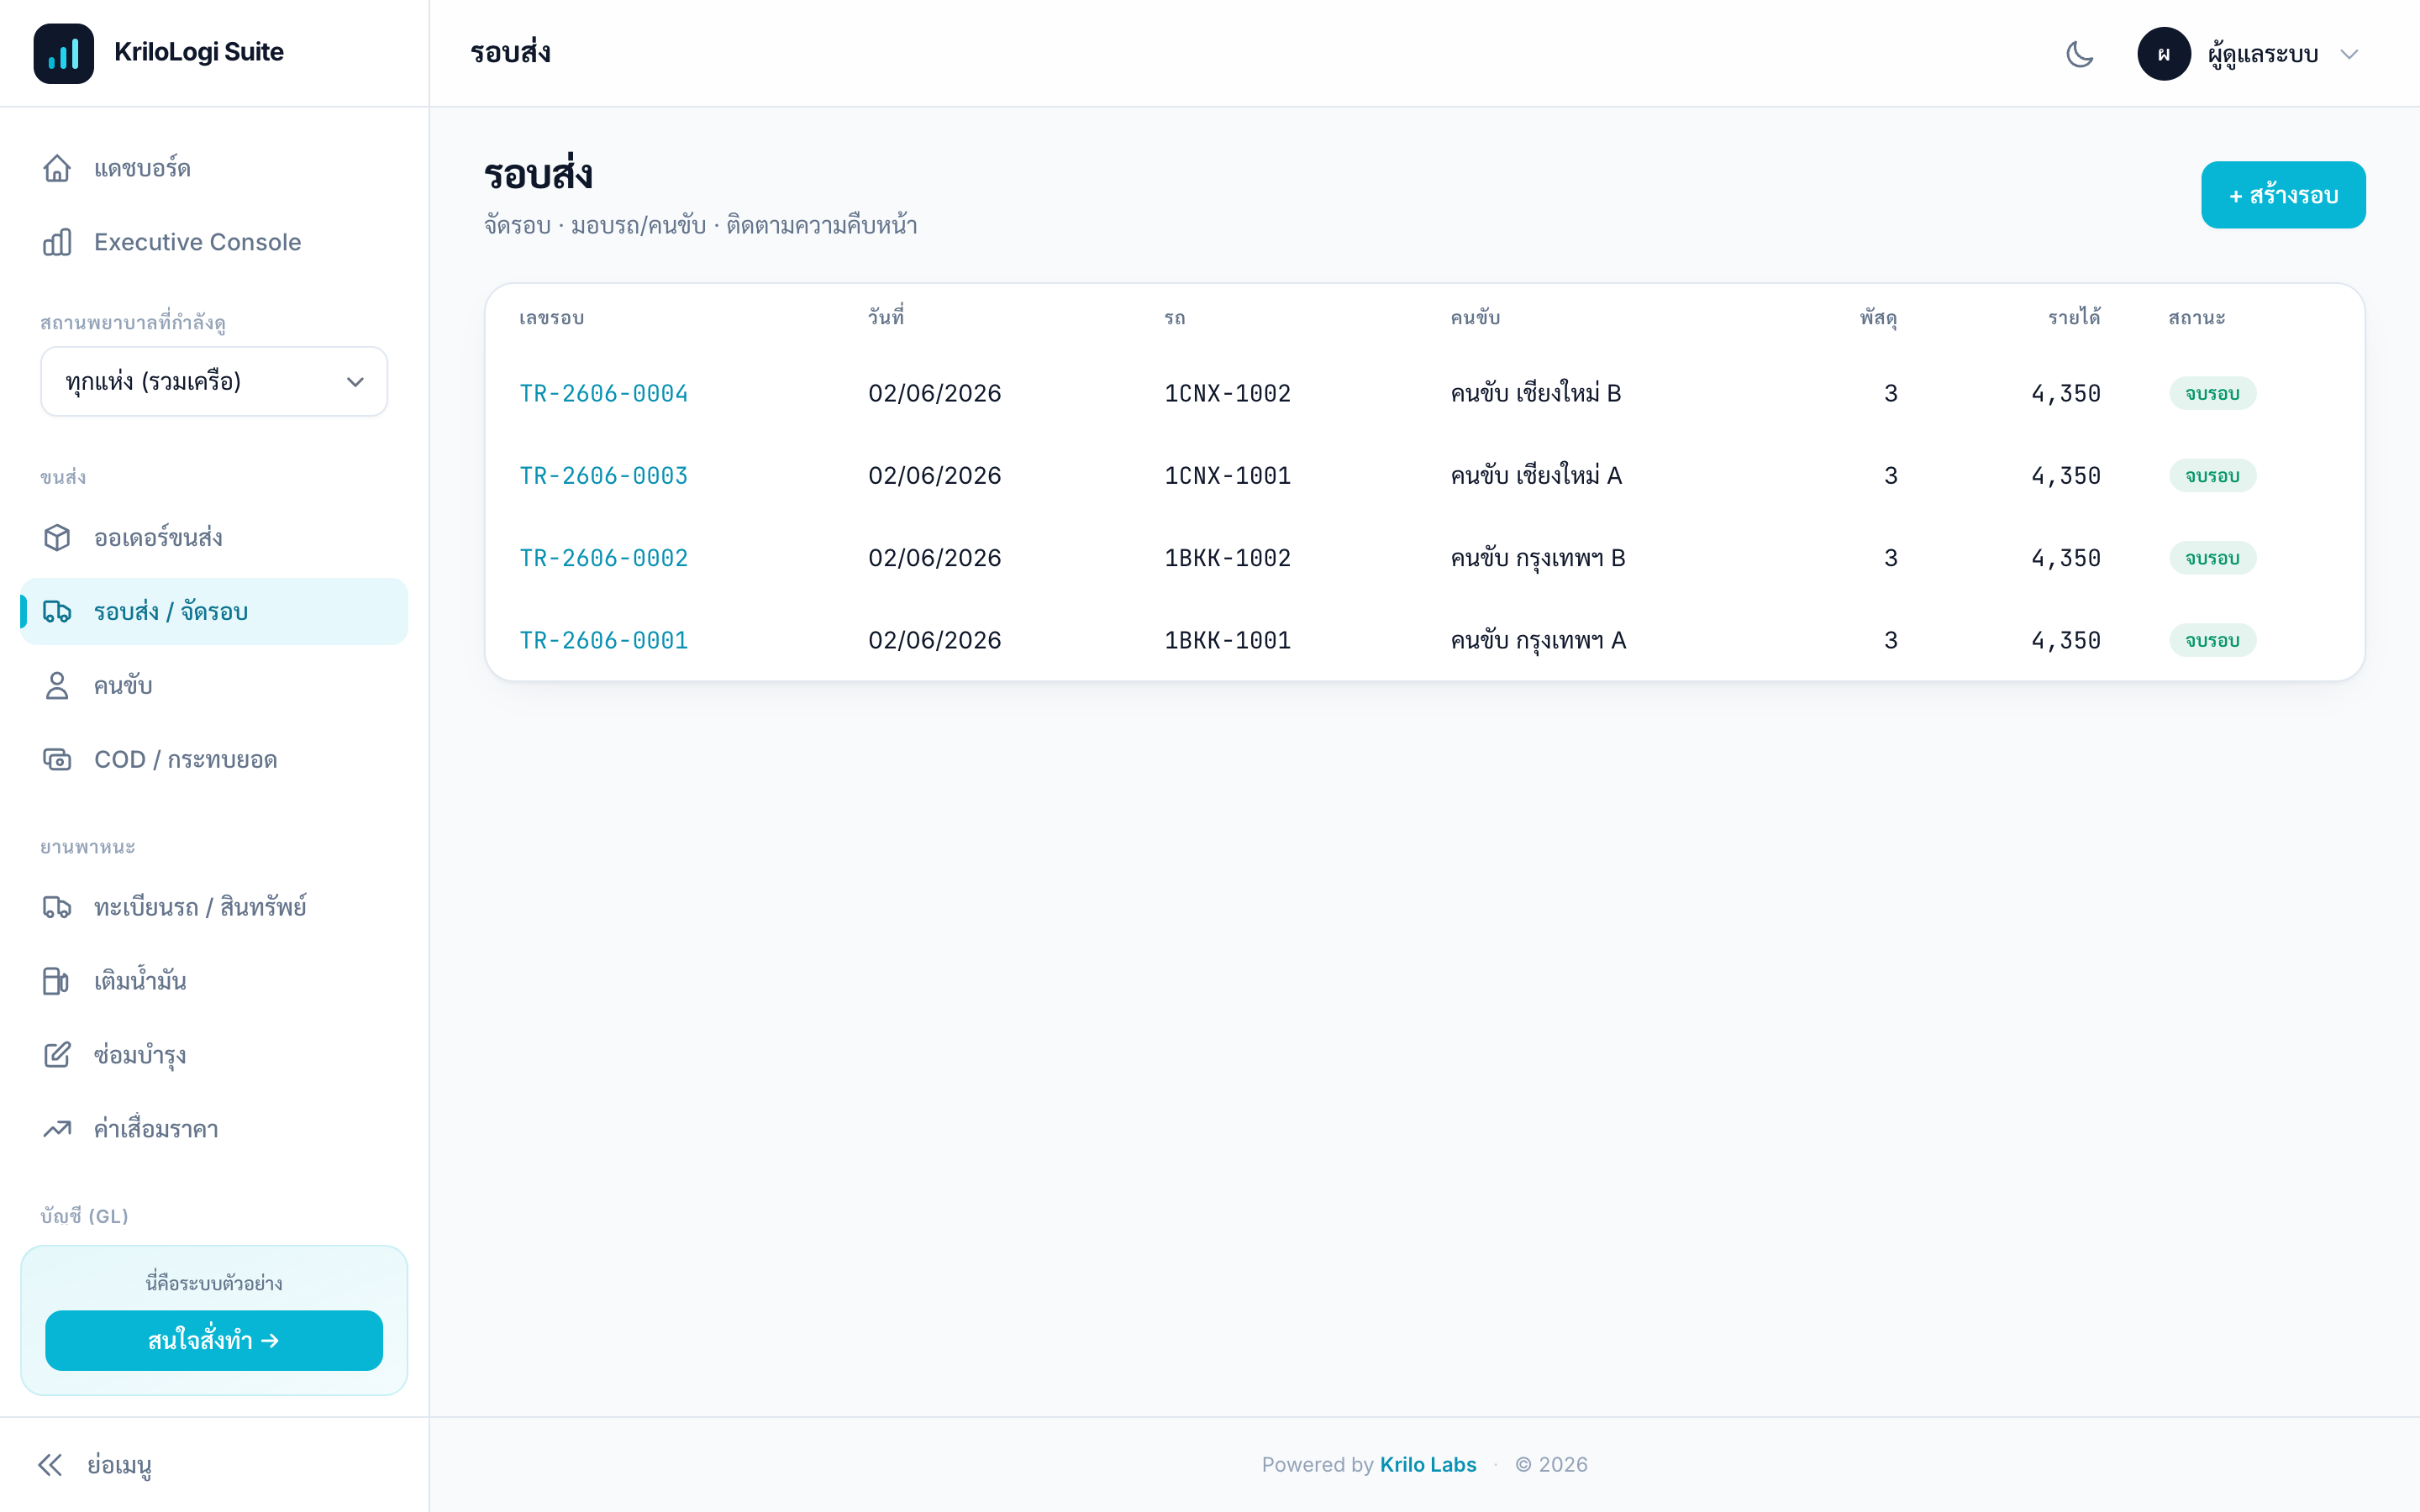This screenshot has height=1512, width=2420.
Task: Toggle dark mode with the moon icon
Action: (x=2080, y=54)
